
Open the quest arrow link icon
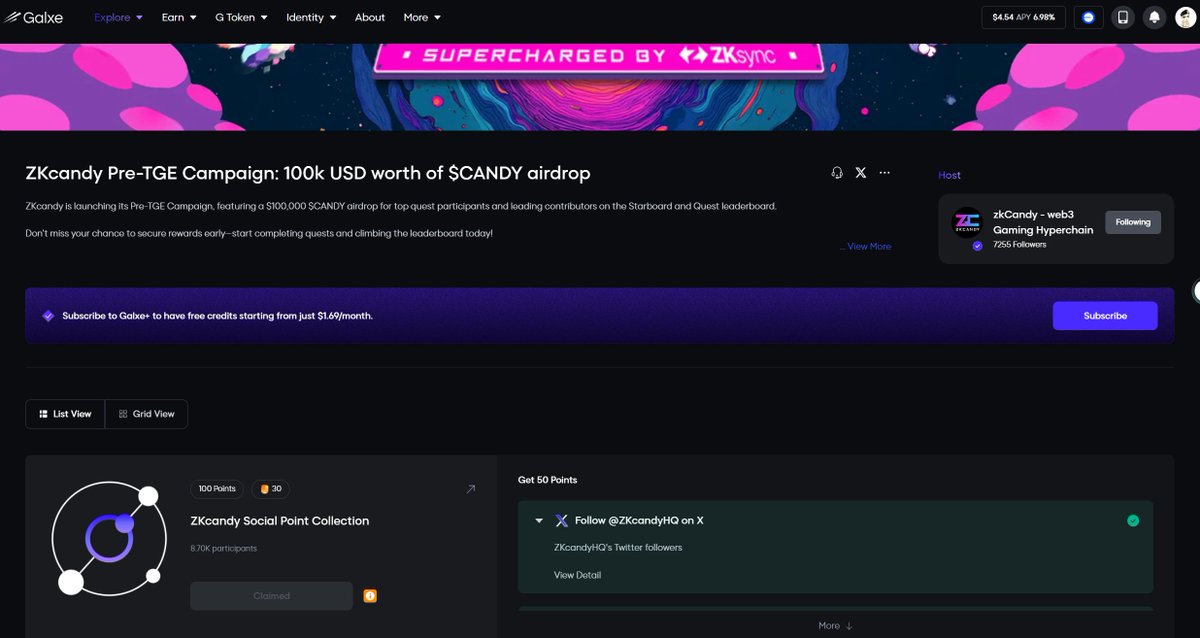(471, 489)
